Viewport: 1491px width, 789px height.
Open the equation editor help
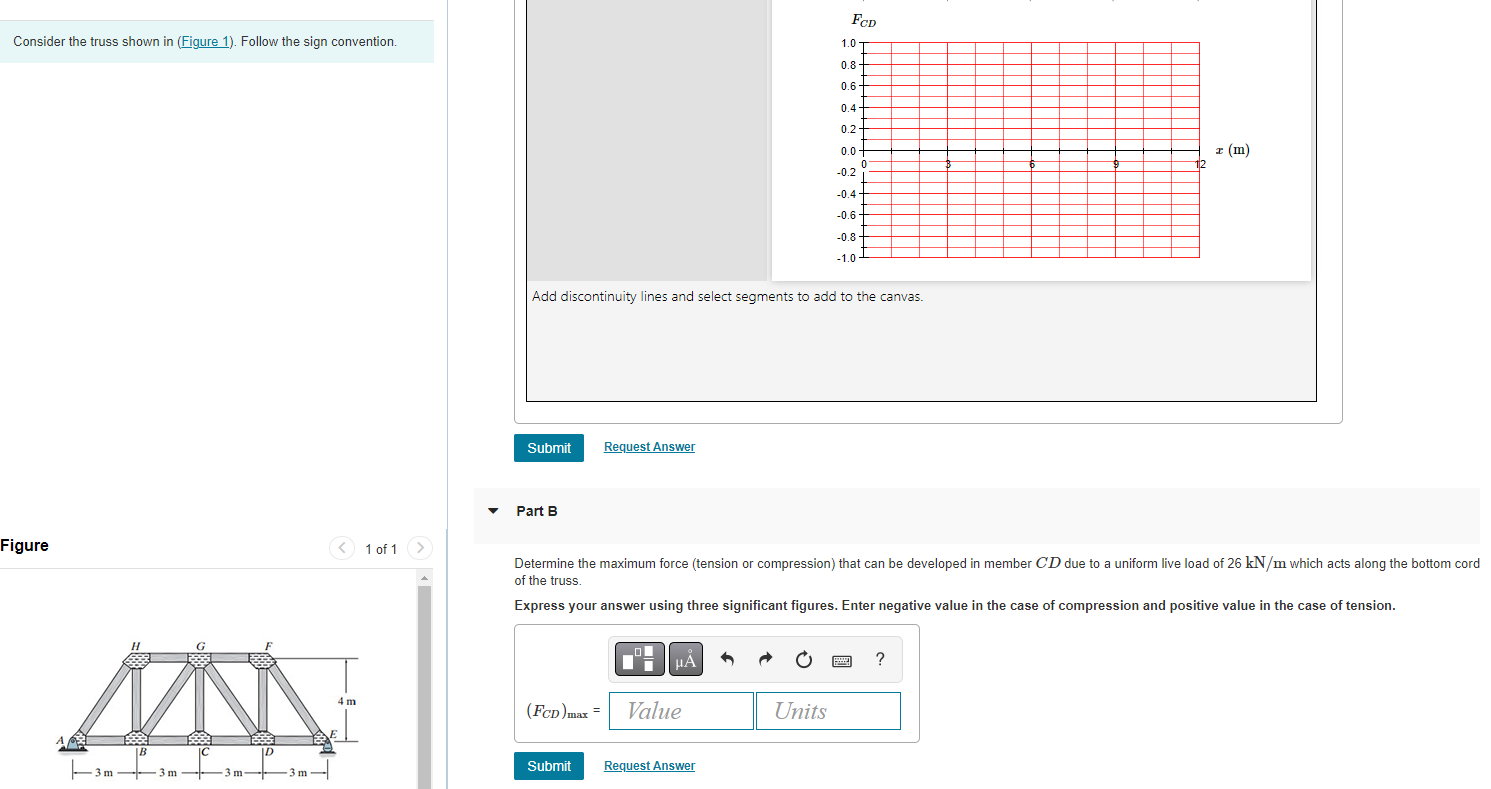pyautogui.click(x=879, y=659)
